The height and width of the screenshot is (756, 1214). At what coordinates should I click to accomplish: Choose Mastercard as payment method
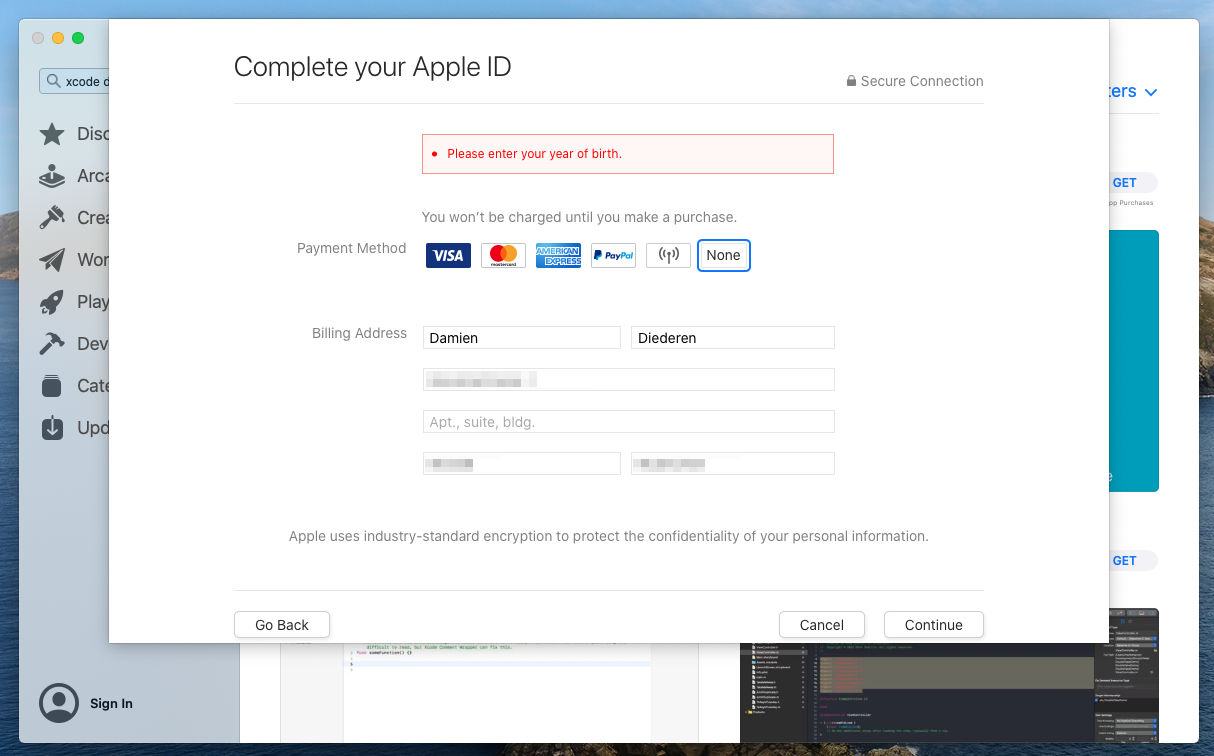pyautogui.click(x=503, y=256)
